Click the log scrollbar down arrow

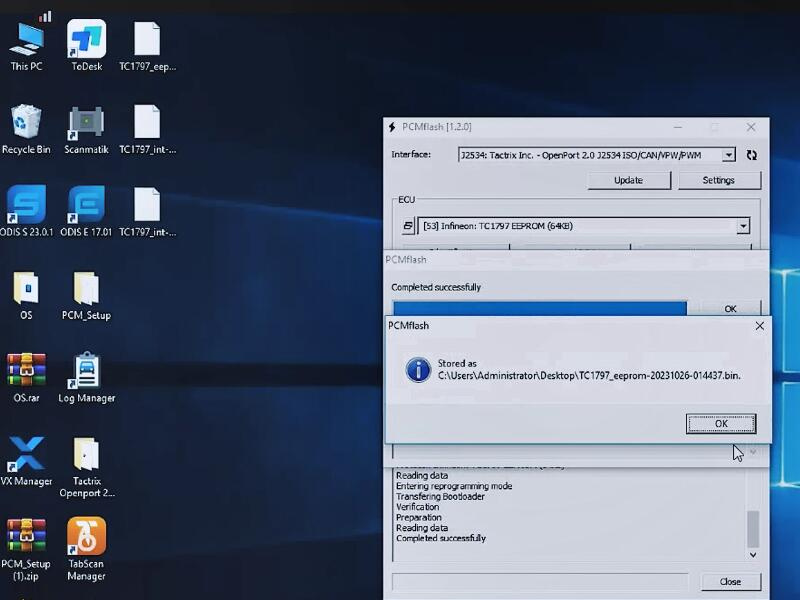coord(754,553)
